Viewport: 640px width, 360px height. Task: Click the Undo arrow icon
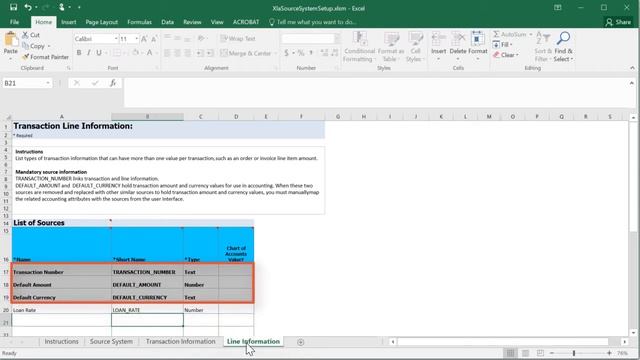point(28,7)
